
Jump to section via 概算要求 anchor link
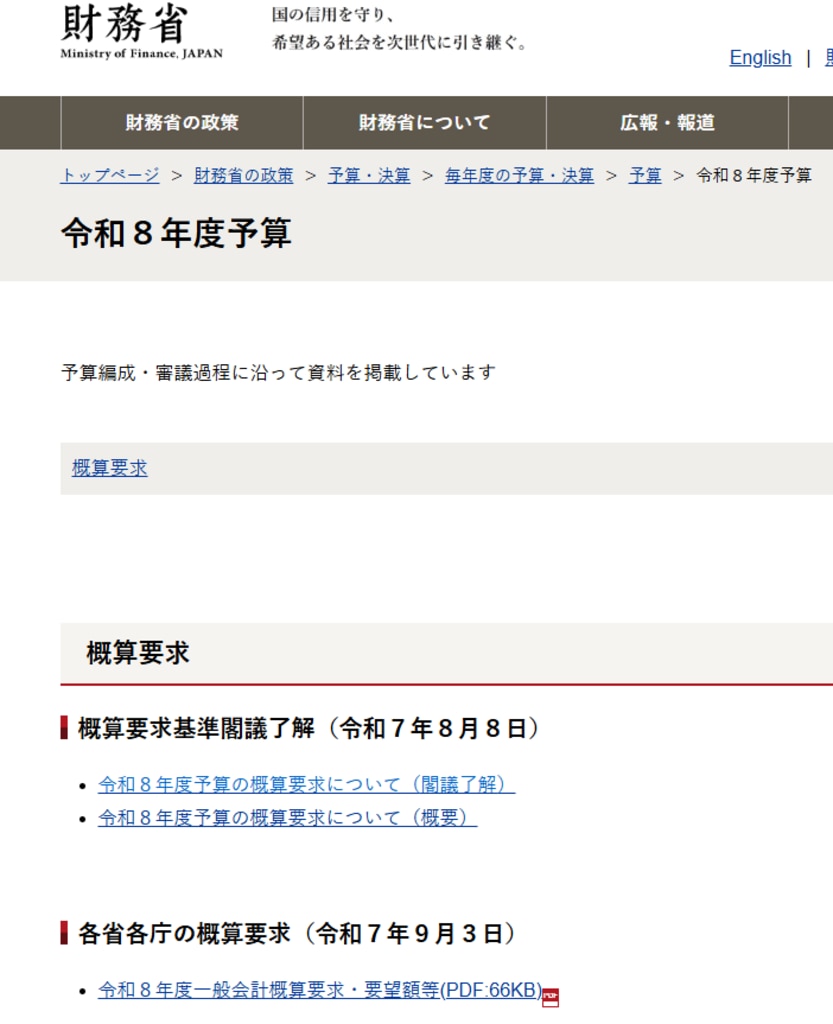(x=110, y=468)
